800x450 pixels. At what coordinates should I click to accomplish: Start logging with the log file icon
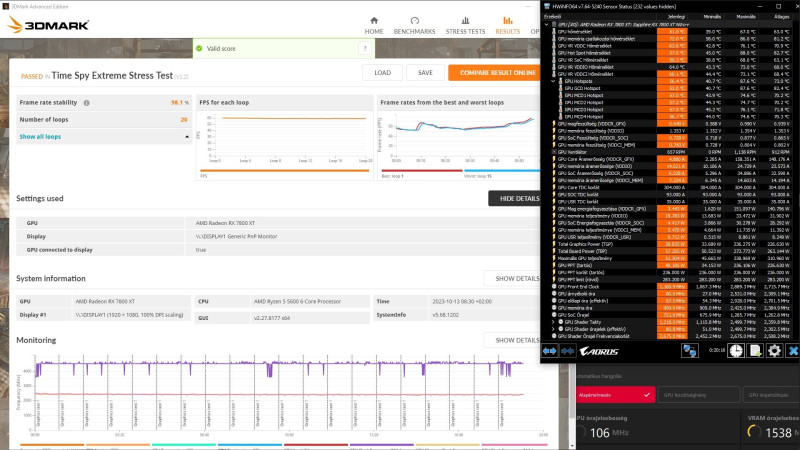coord(755,351)
